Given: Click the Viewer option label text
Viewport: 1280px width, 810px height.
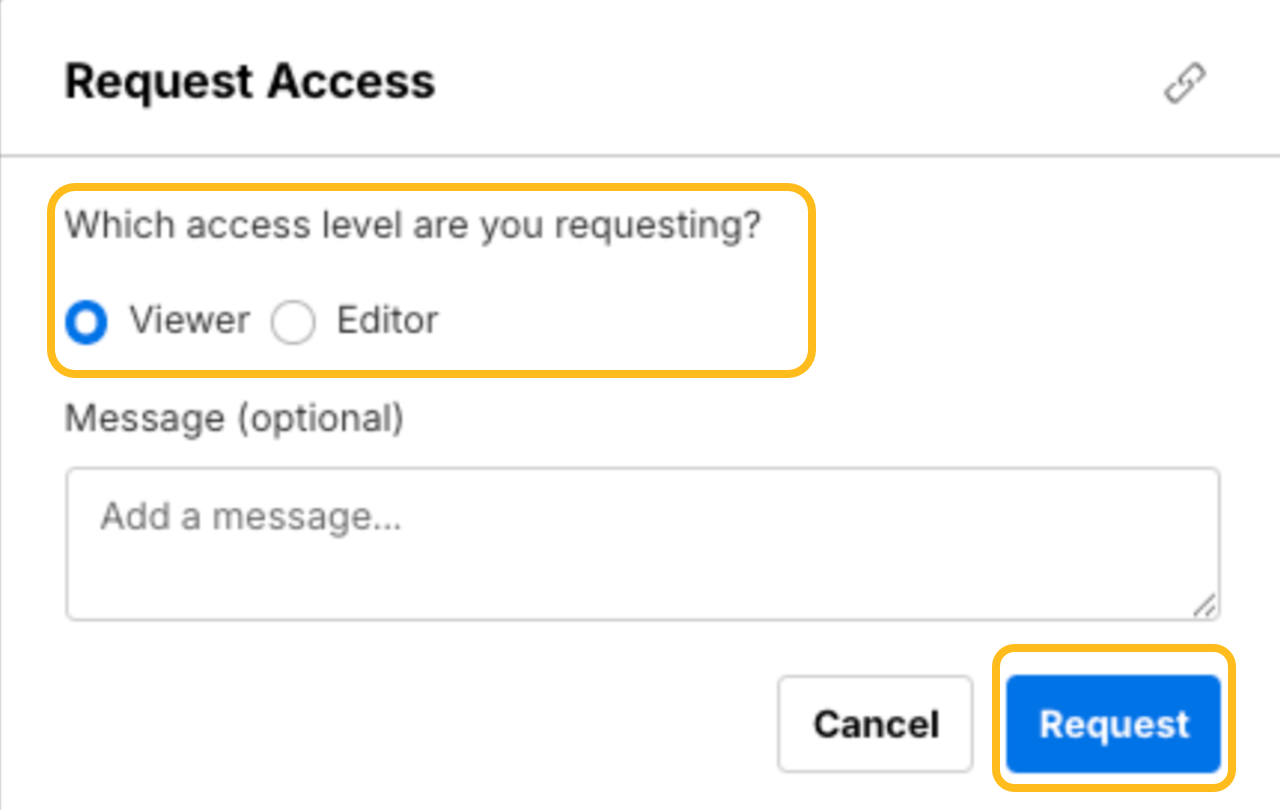Looking at the screenshot, I should click(189, 321).
